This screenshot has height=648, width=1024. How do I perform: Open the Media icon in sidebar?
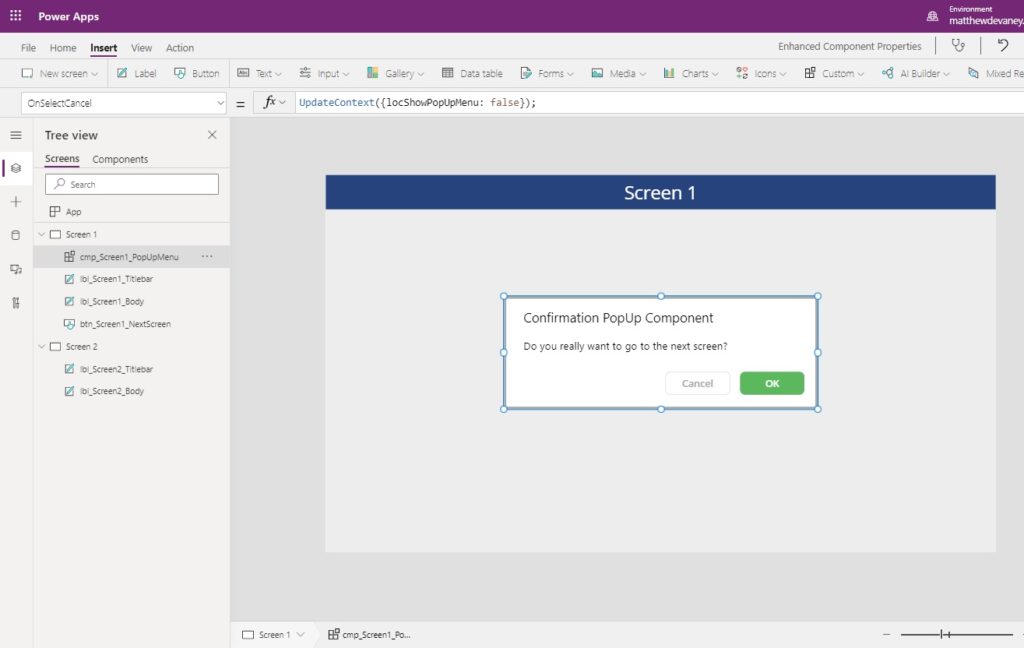click(x=16, y=269)
